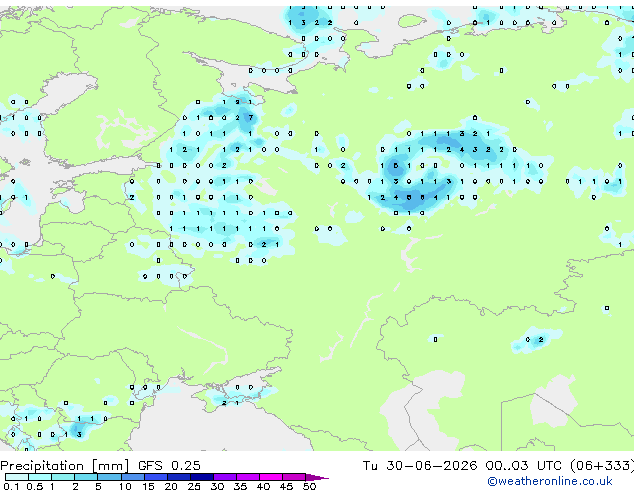Choose the bright magenta swatch between 40 and 45
This screenshot has height=490, width=634.
coord(271,477)
